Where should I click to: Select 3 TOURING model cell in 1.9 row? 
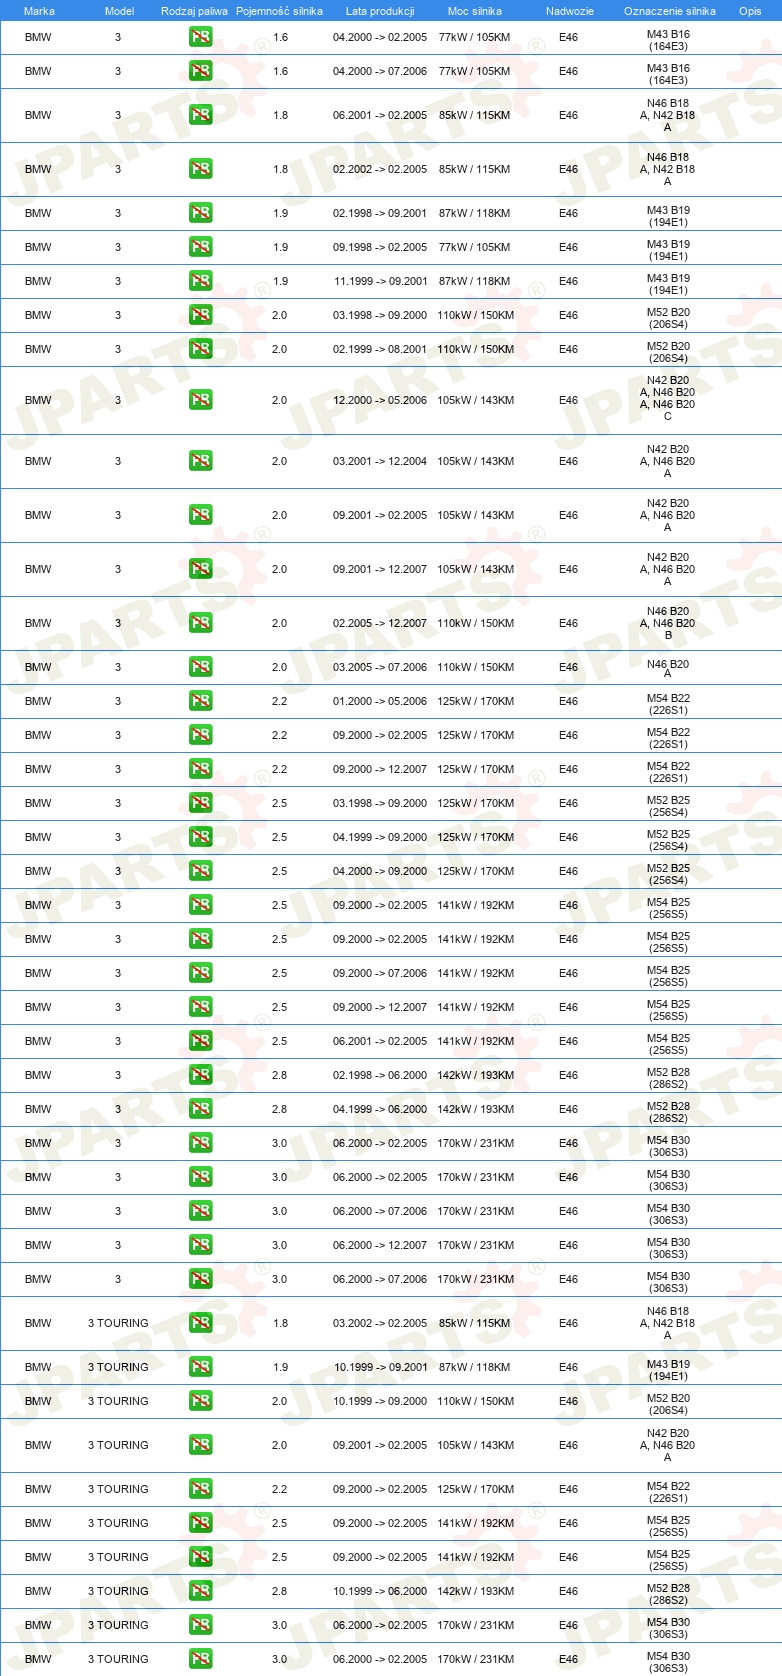tap(118, 1367)
